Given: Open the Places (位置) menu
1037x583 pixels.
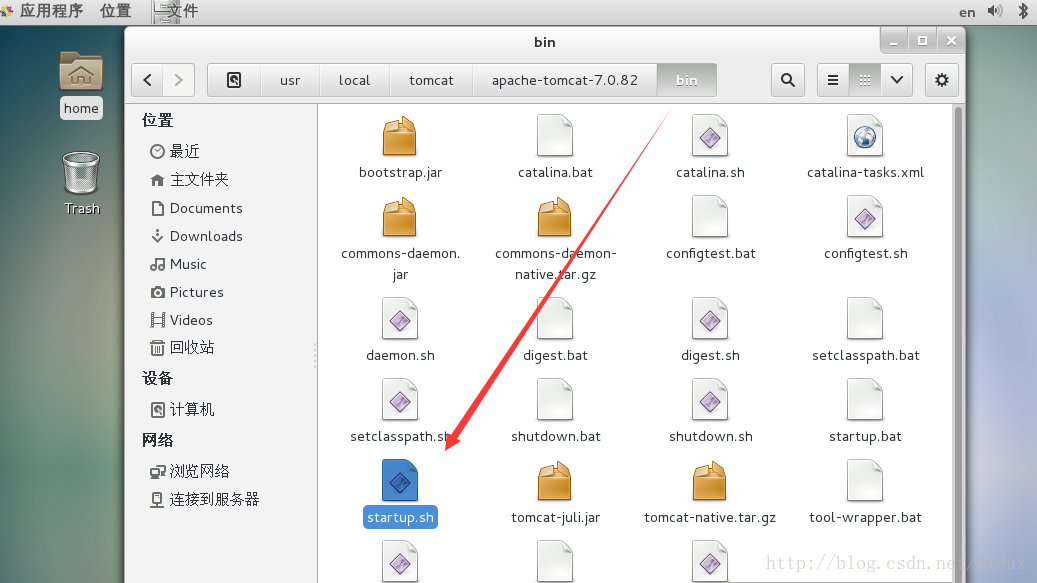Looking at the screenshot, I should (115, 11).
